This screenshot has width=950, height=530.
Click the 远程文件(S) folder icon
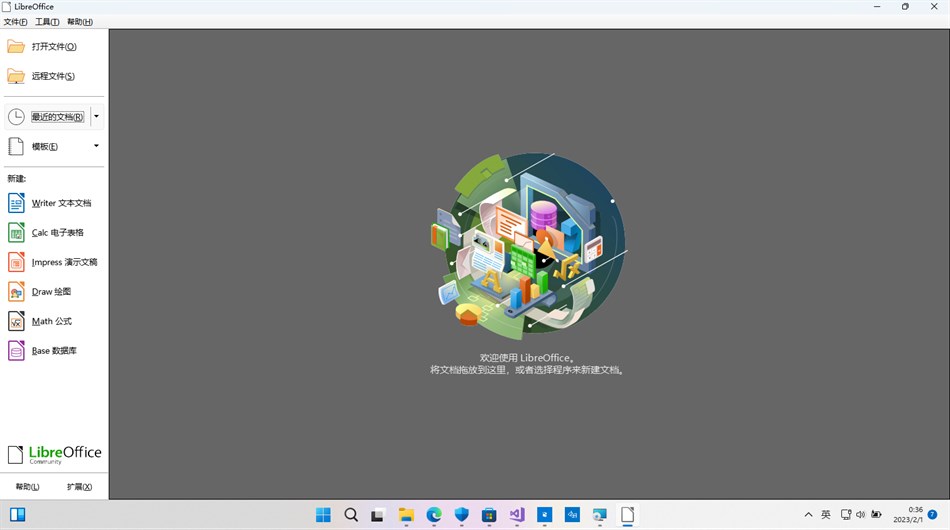point(16,76)
